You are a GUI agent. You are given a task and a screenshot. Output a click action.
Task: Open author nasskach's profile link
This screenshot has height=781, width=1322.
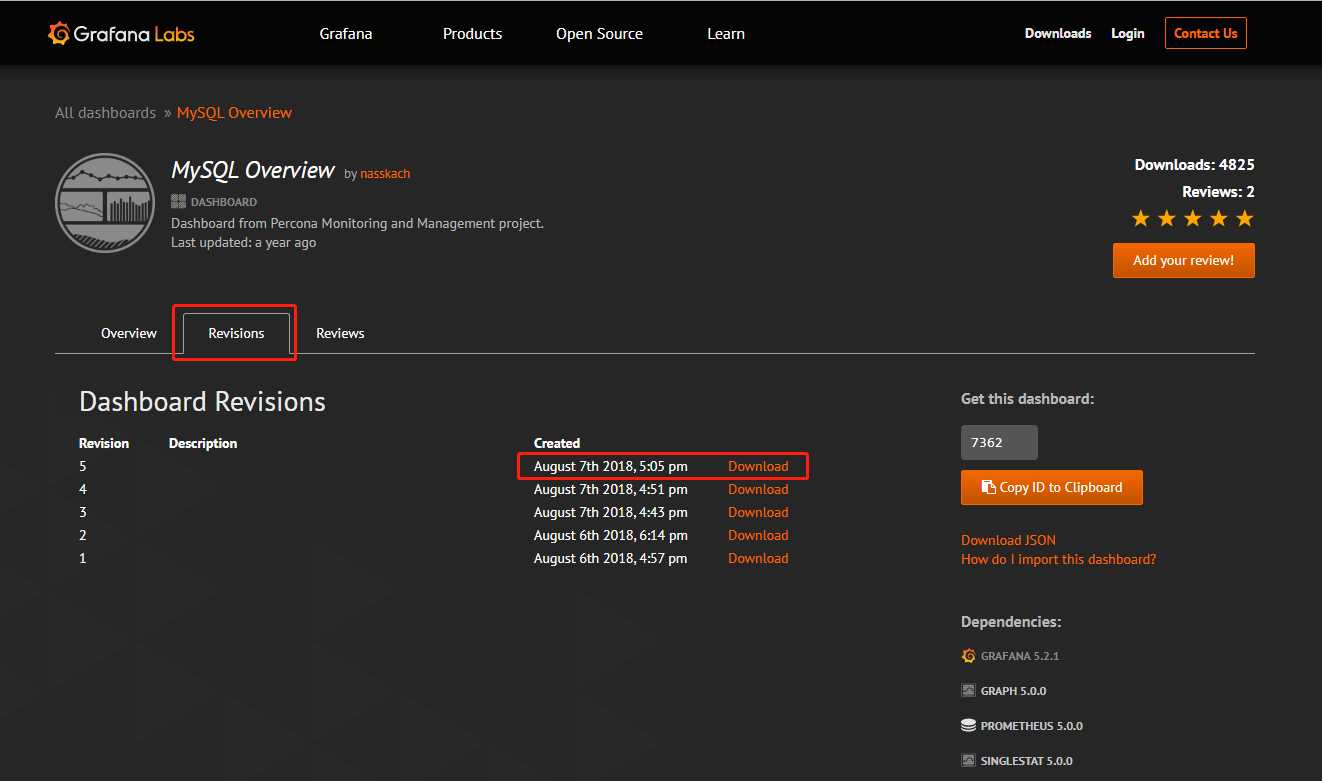pyautogui.click(x=385, y=174)
